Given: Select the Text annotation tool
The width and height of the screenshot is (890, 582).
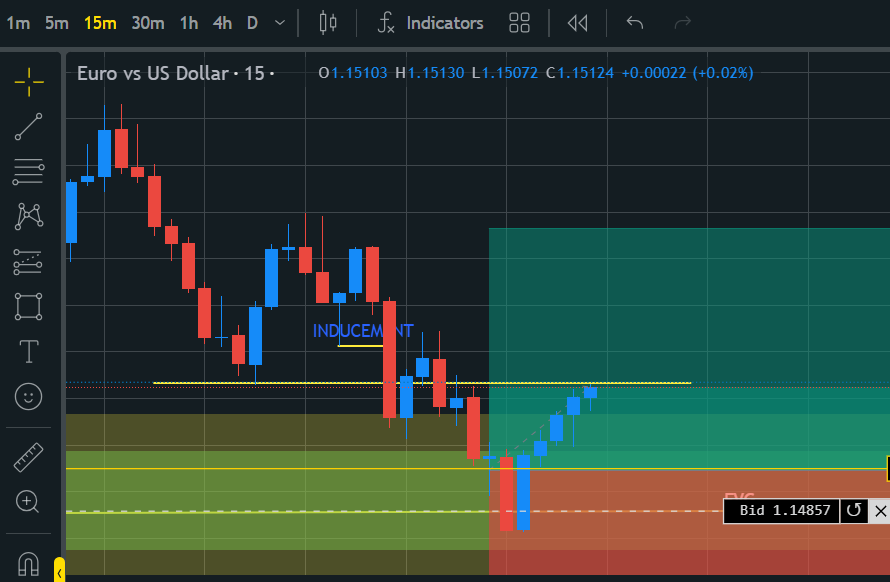Looking at the screenshot, I should pyautogui.click(x=29, y=351).
